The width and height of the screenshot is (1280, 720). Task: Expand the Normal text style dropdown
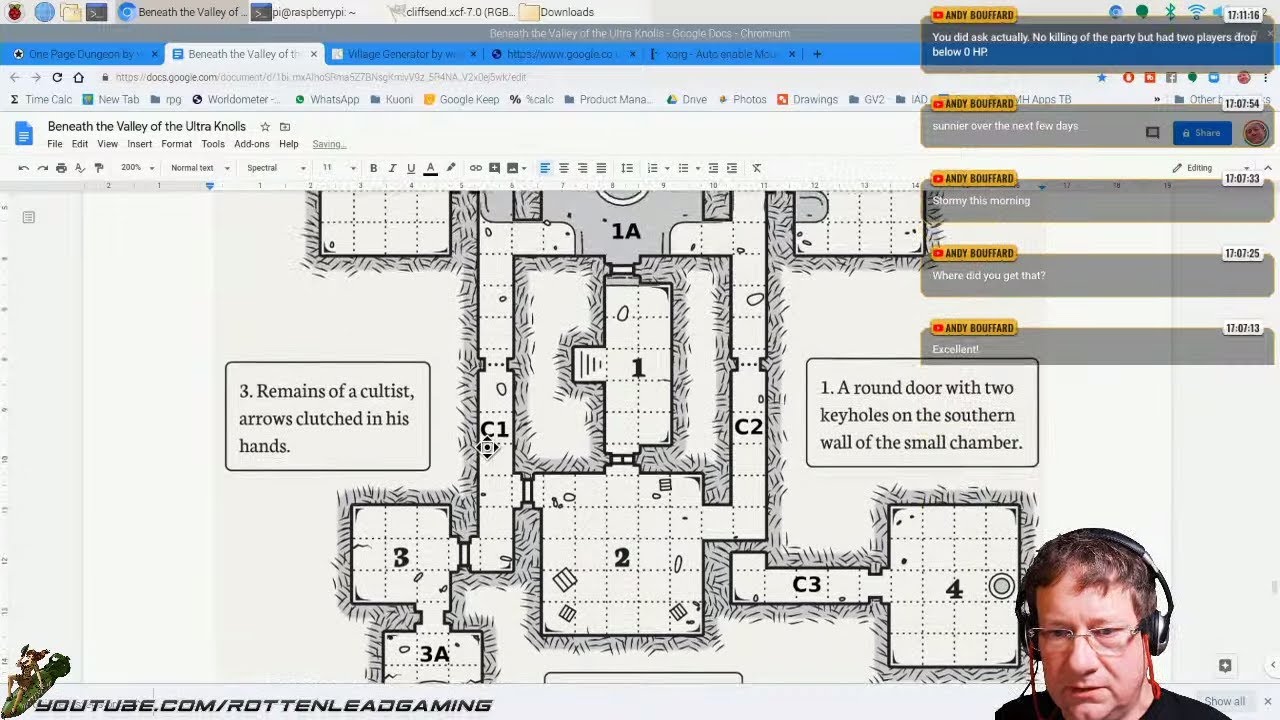point(200,168)
